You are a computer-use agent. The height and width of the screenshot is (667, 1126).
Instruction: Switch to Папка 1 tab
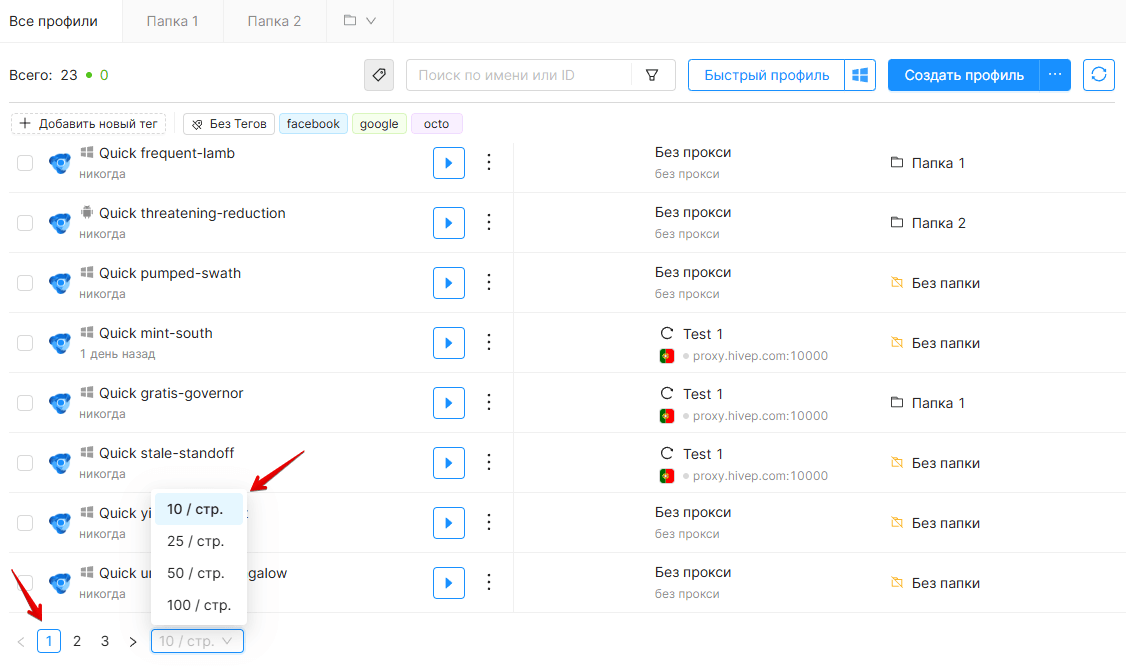tap(172, 21)
